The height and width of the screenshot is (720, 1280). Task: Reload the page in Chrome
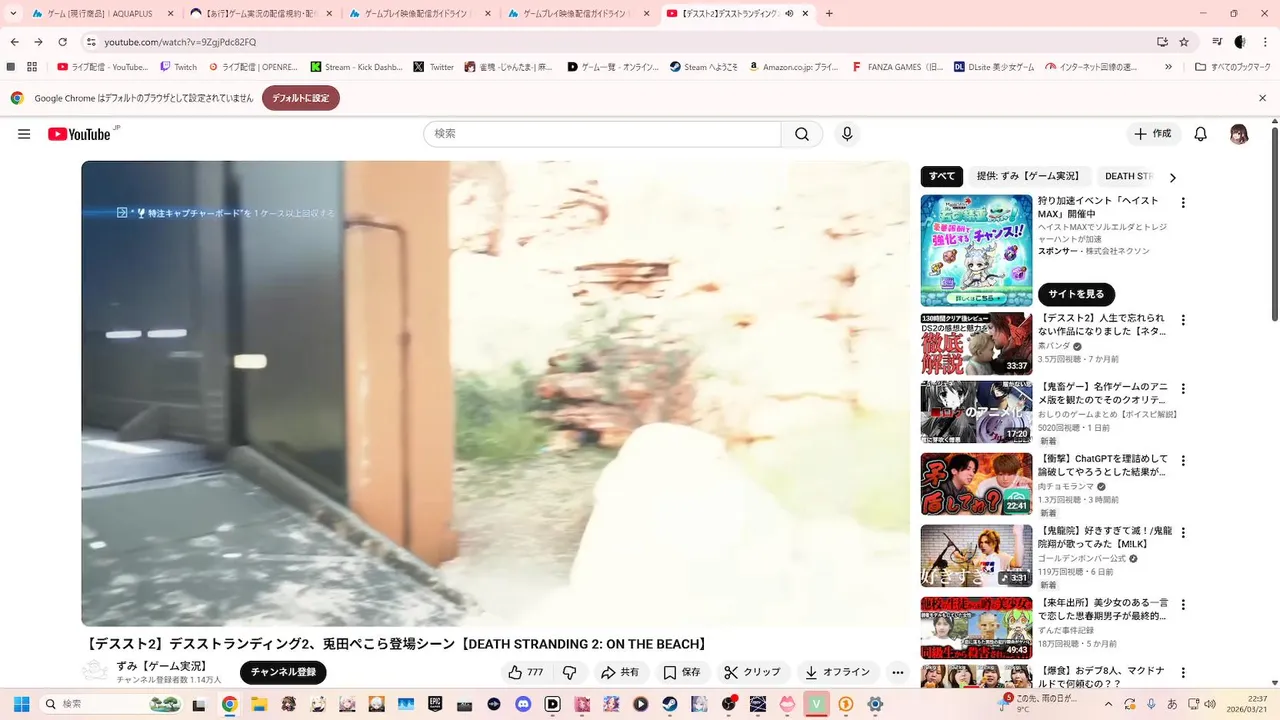tap(62, 42)
